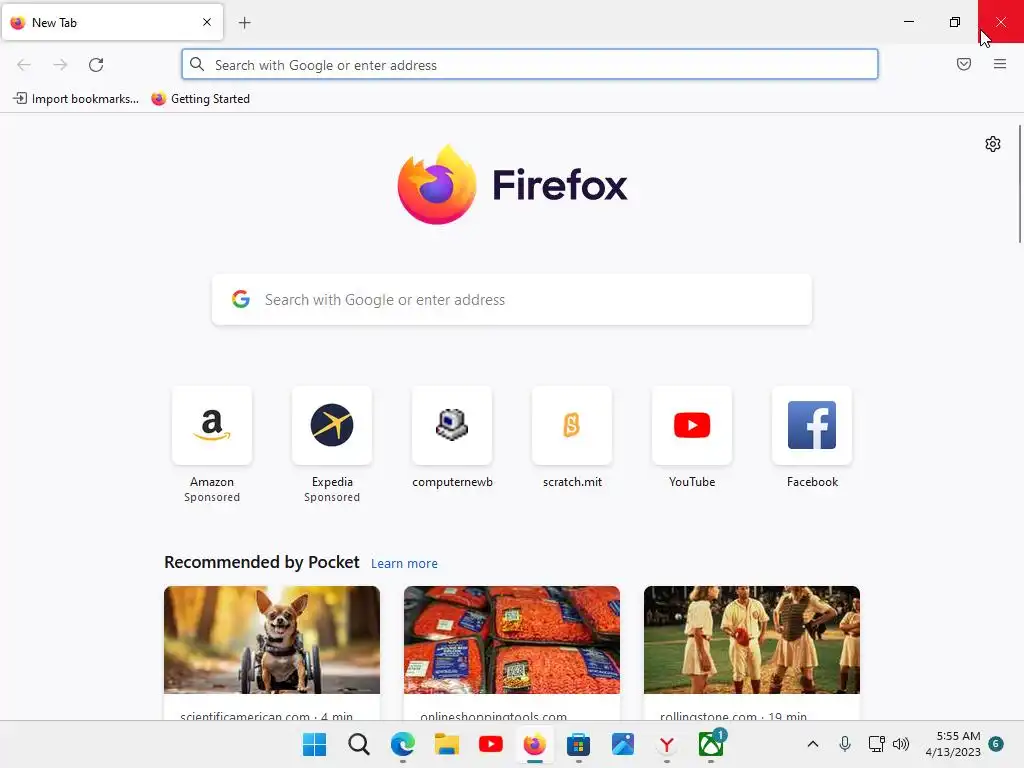Open notification center badge showing 6
Screen dimensions: 1024x768
996,744
